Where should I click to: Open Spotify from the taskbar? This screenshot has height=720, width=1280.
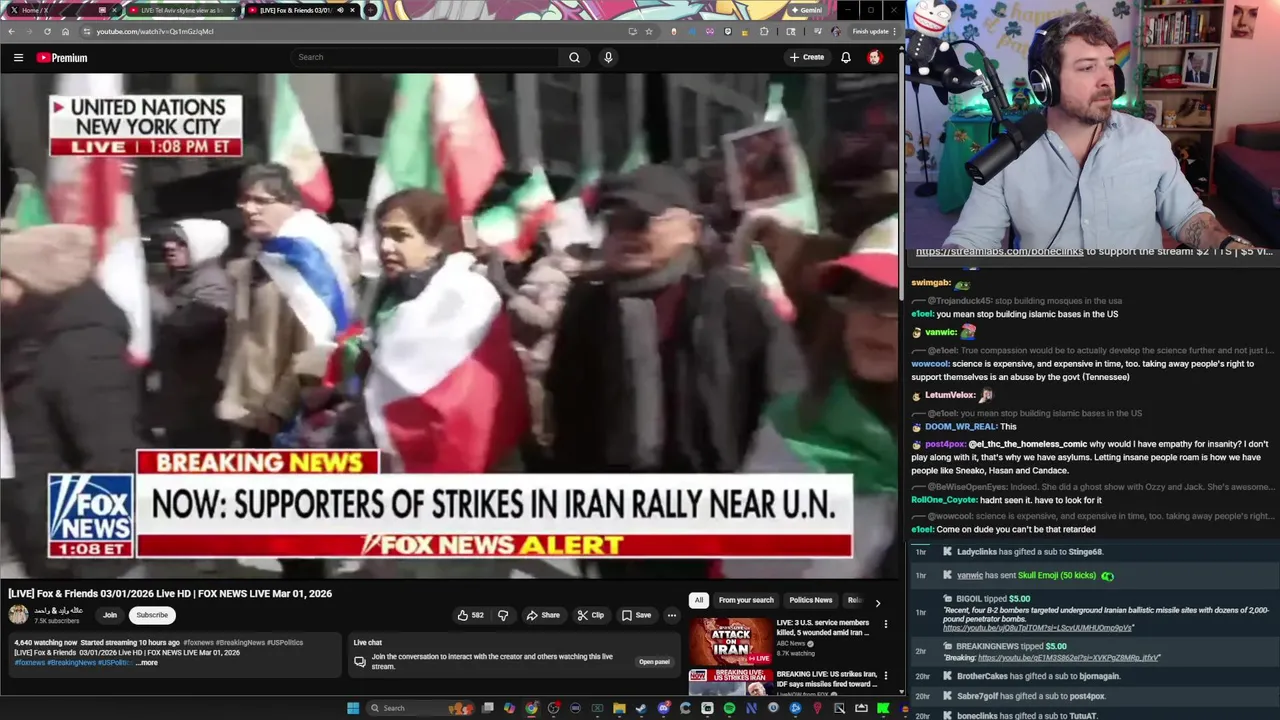point(729,708)
